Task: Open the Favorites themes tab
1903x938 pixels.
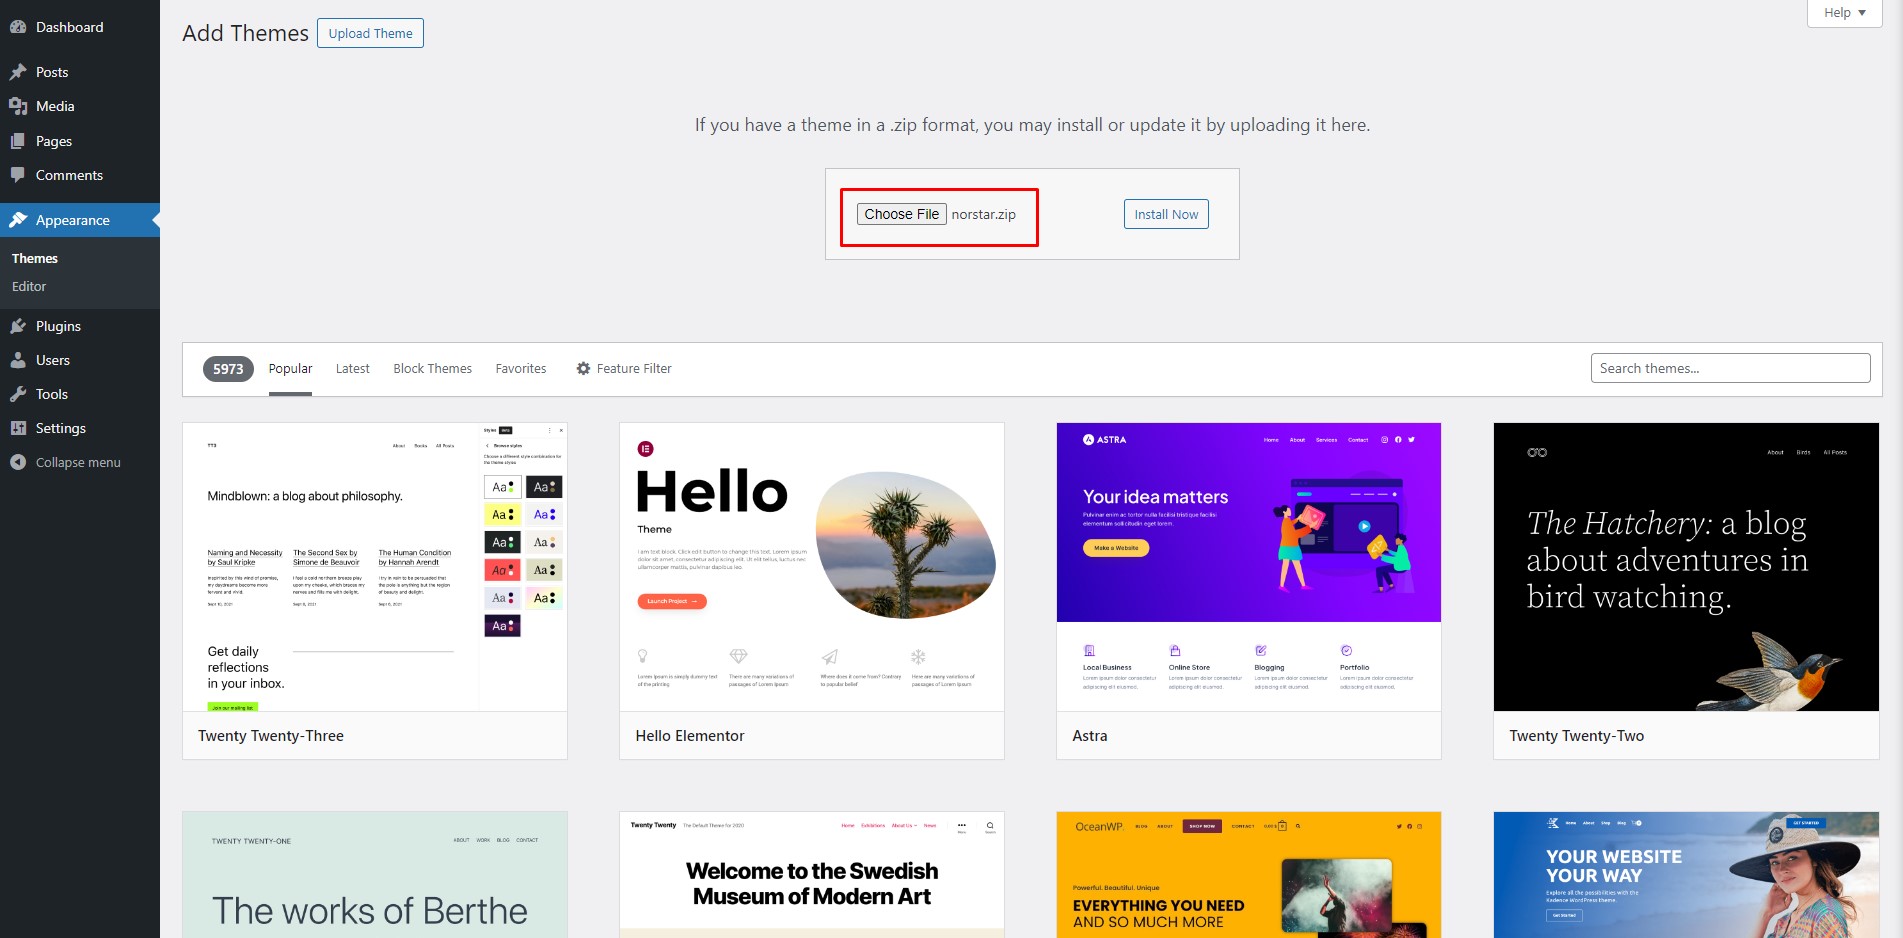Action: 521,369
